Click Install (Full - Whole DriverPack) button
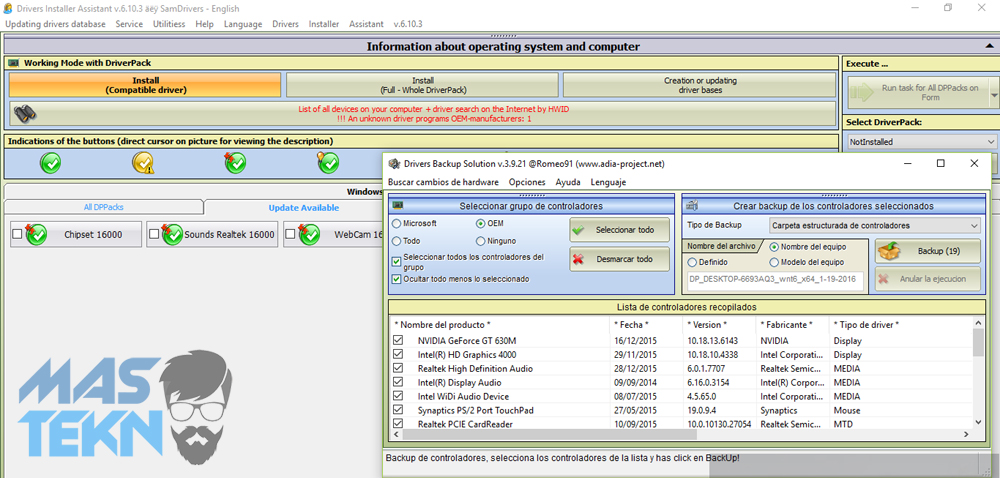Image resolution: width=1000 pixels, height=478 pixels. (422, 85)
